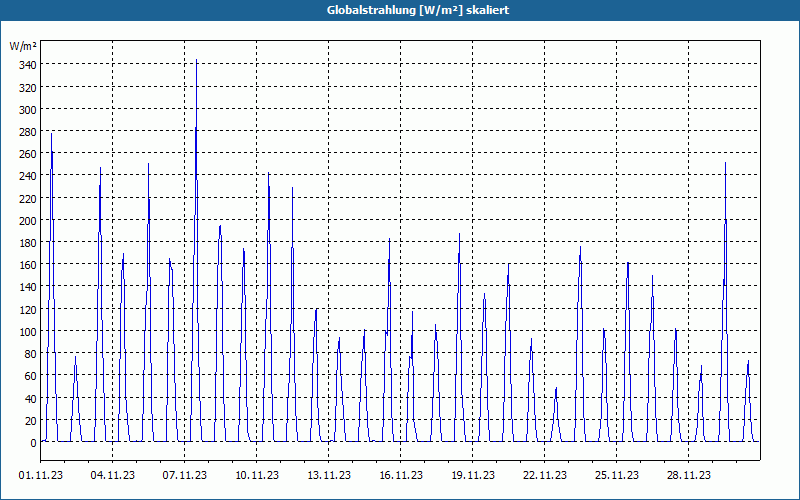Click the 13.11.23 date label
Image resolution: width=800 pixels, height=500 pixels.
[x=329, y=476]
